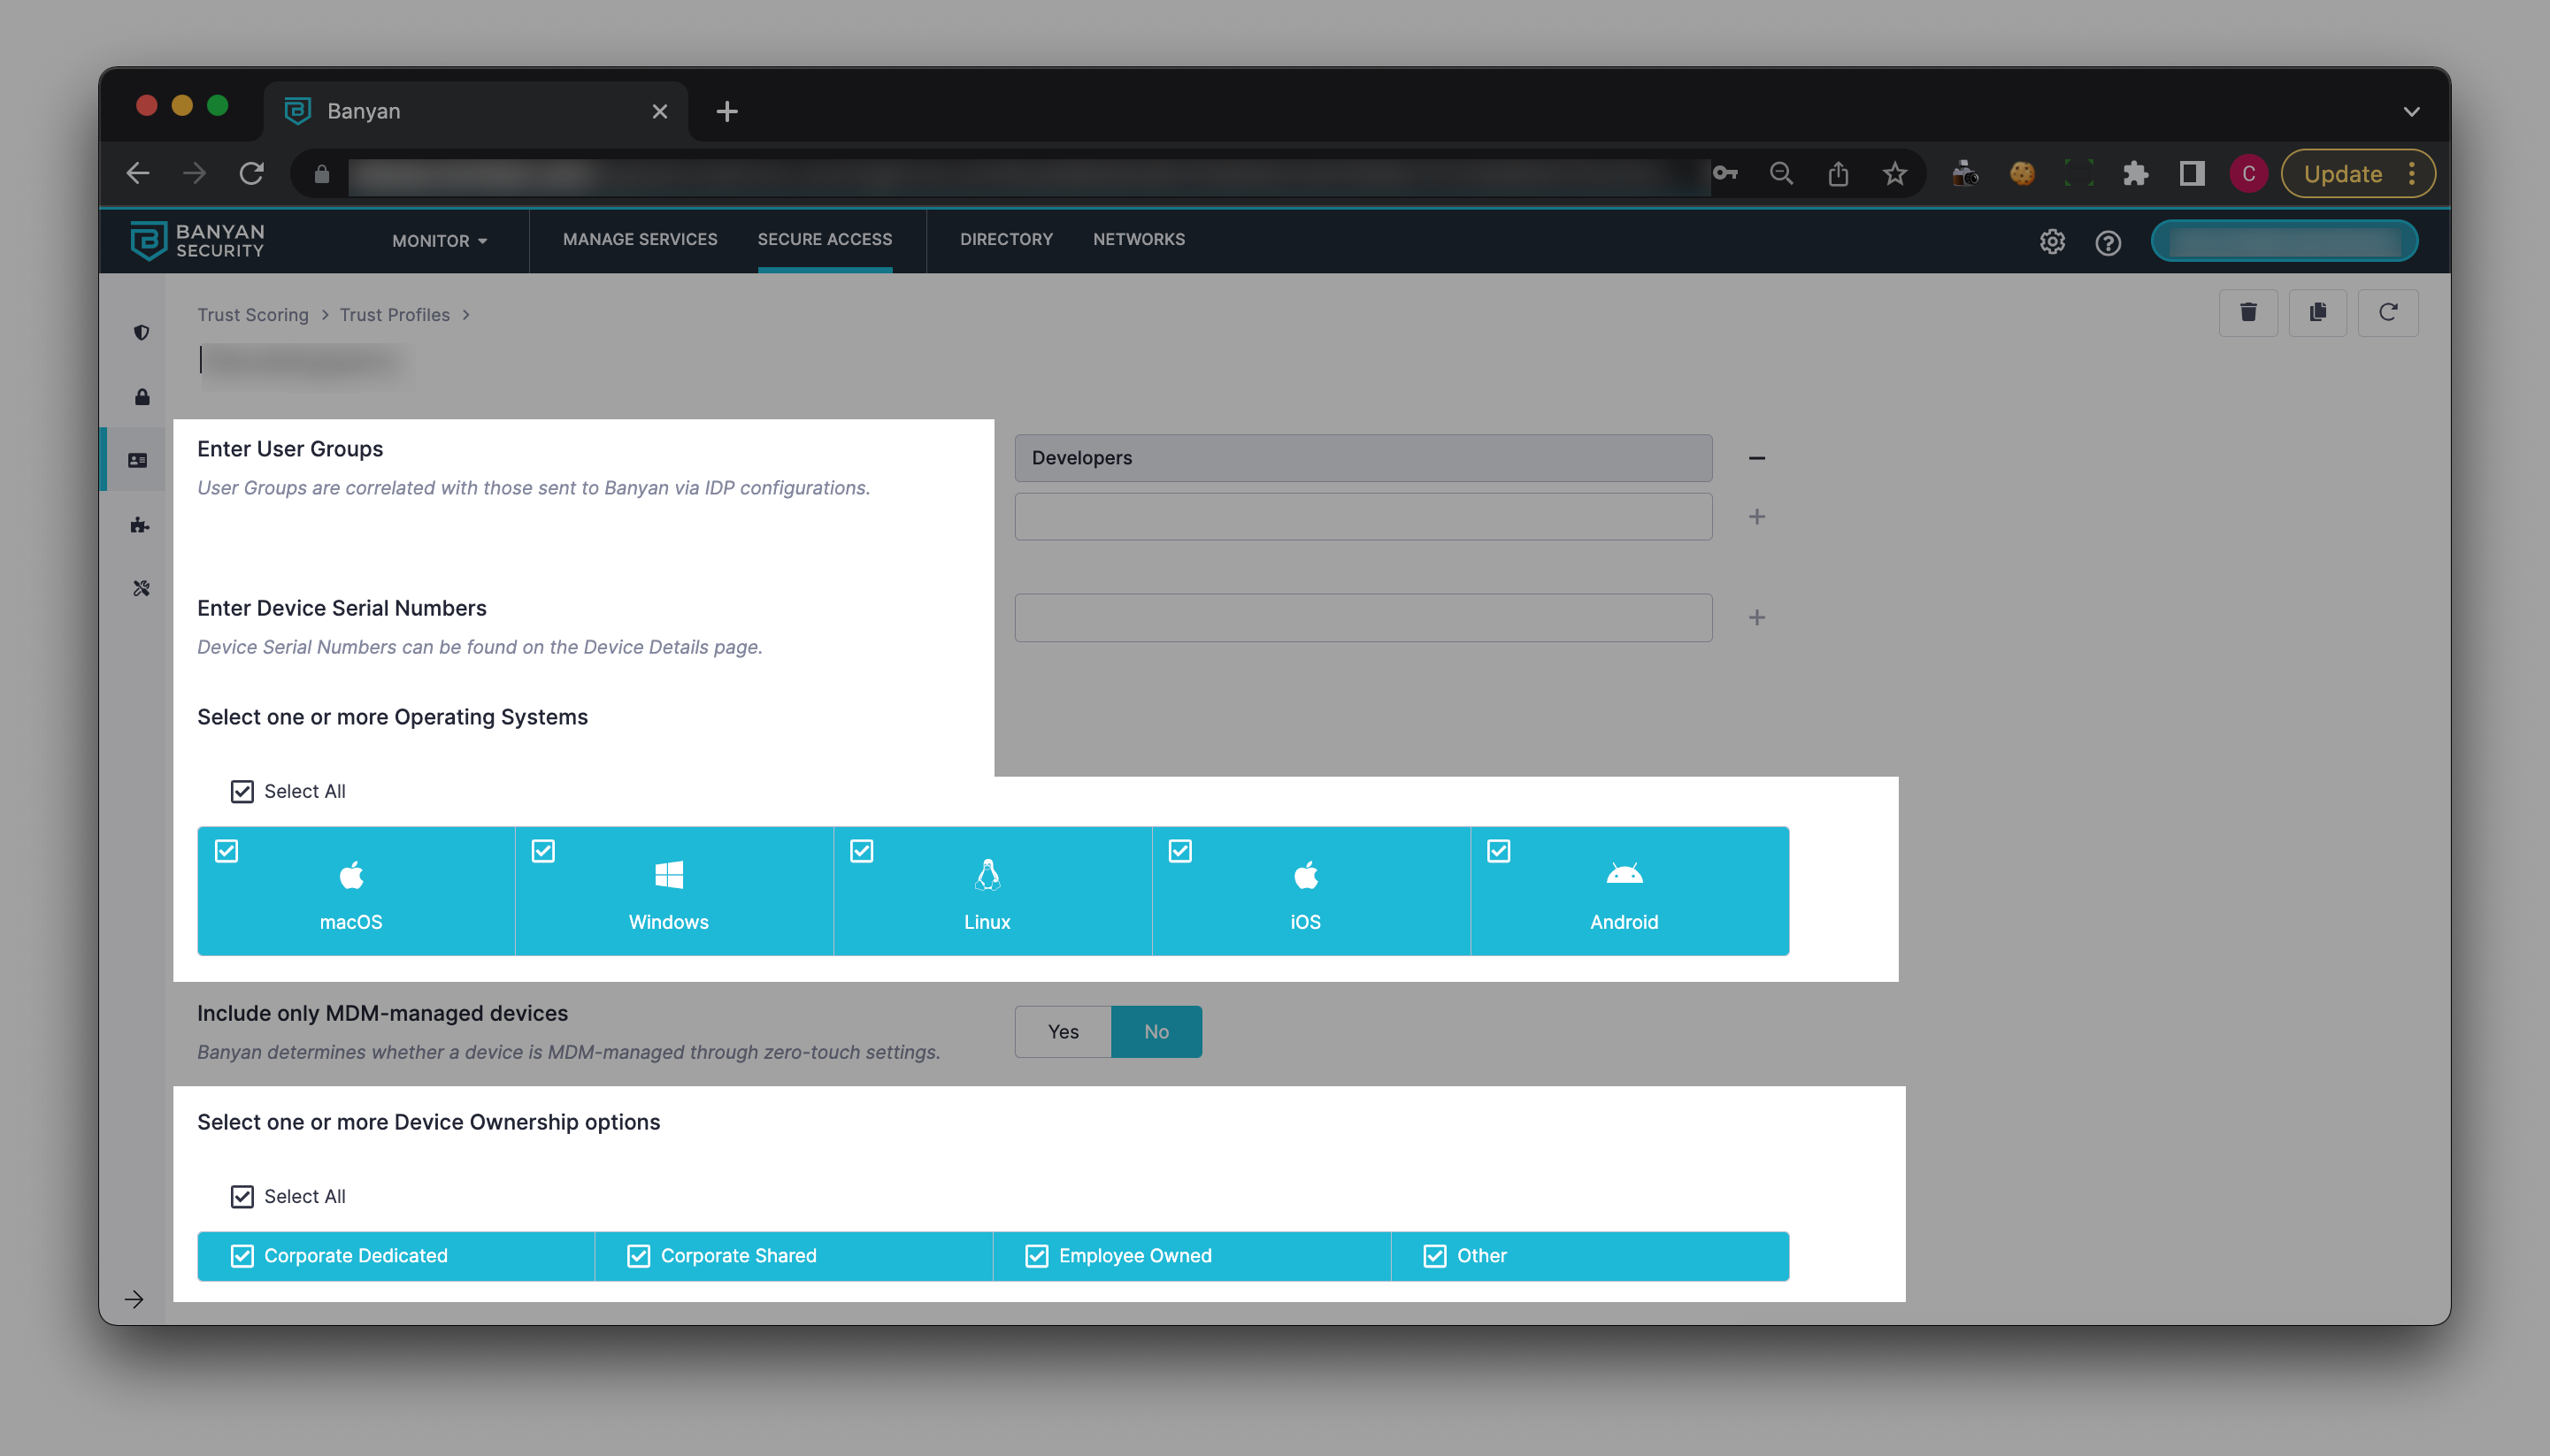This screenshot has width=2550, height=1456.
Task: Click the trash delete icon for the profile
Action: (2247, 313)
